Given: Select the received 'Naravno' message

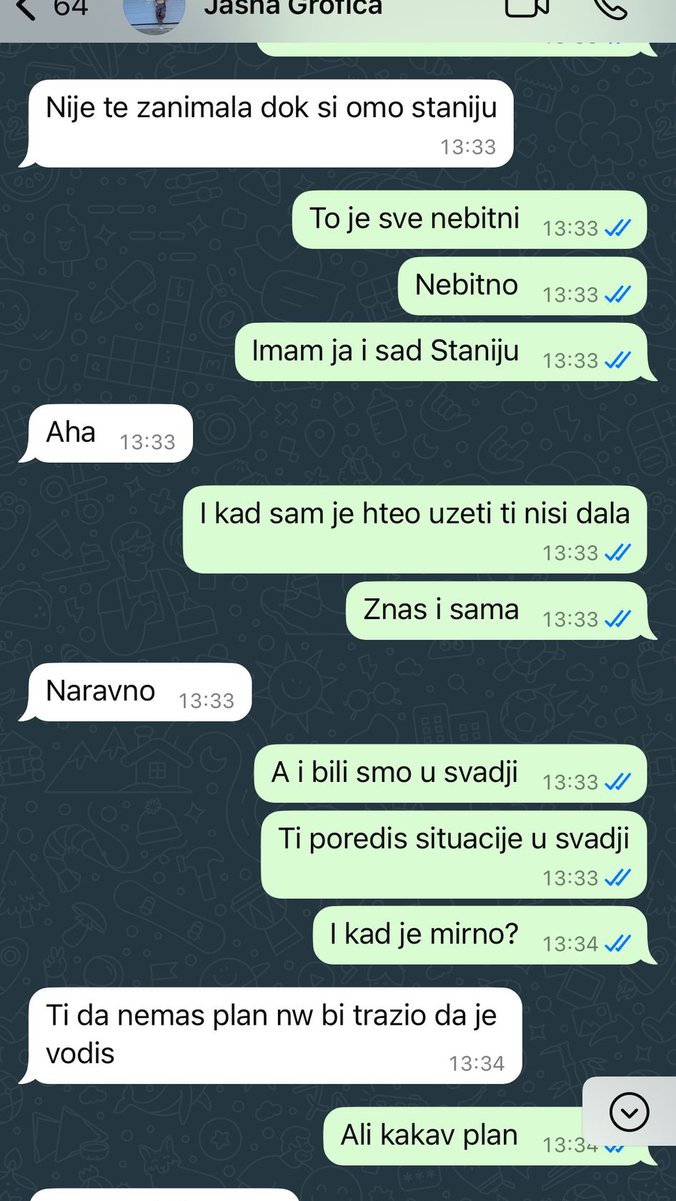Looking at the screenshot, I should coord(135,692).
